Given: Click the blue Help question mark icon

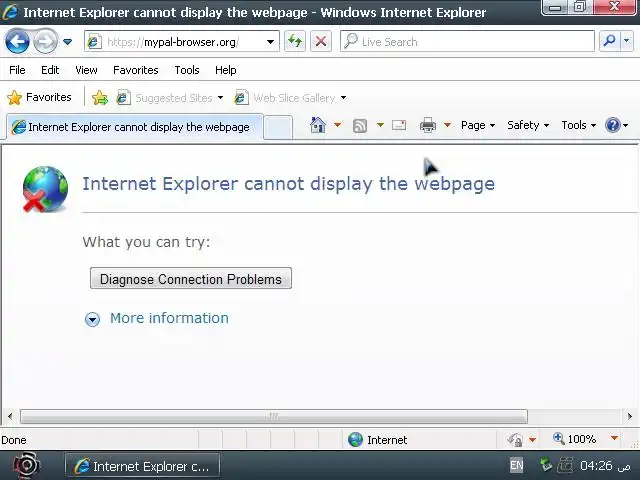Looking at the screenshot, I should (613, 125).
